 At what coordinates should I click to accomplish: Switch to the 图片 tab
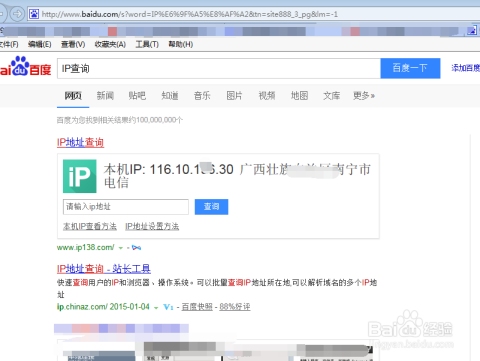(234, 96)
